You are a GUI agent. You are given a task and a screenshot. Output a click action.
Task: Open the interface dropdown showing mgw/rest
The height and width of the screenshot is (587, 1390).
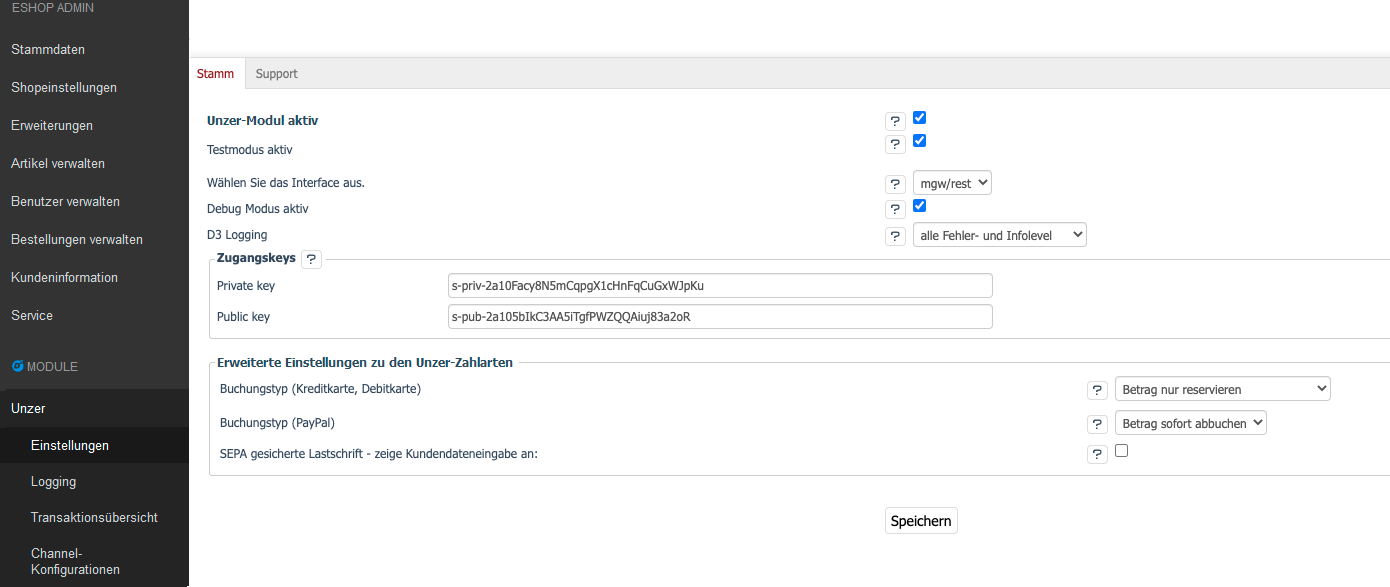click(951, 182)
